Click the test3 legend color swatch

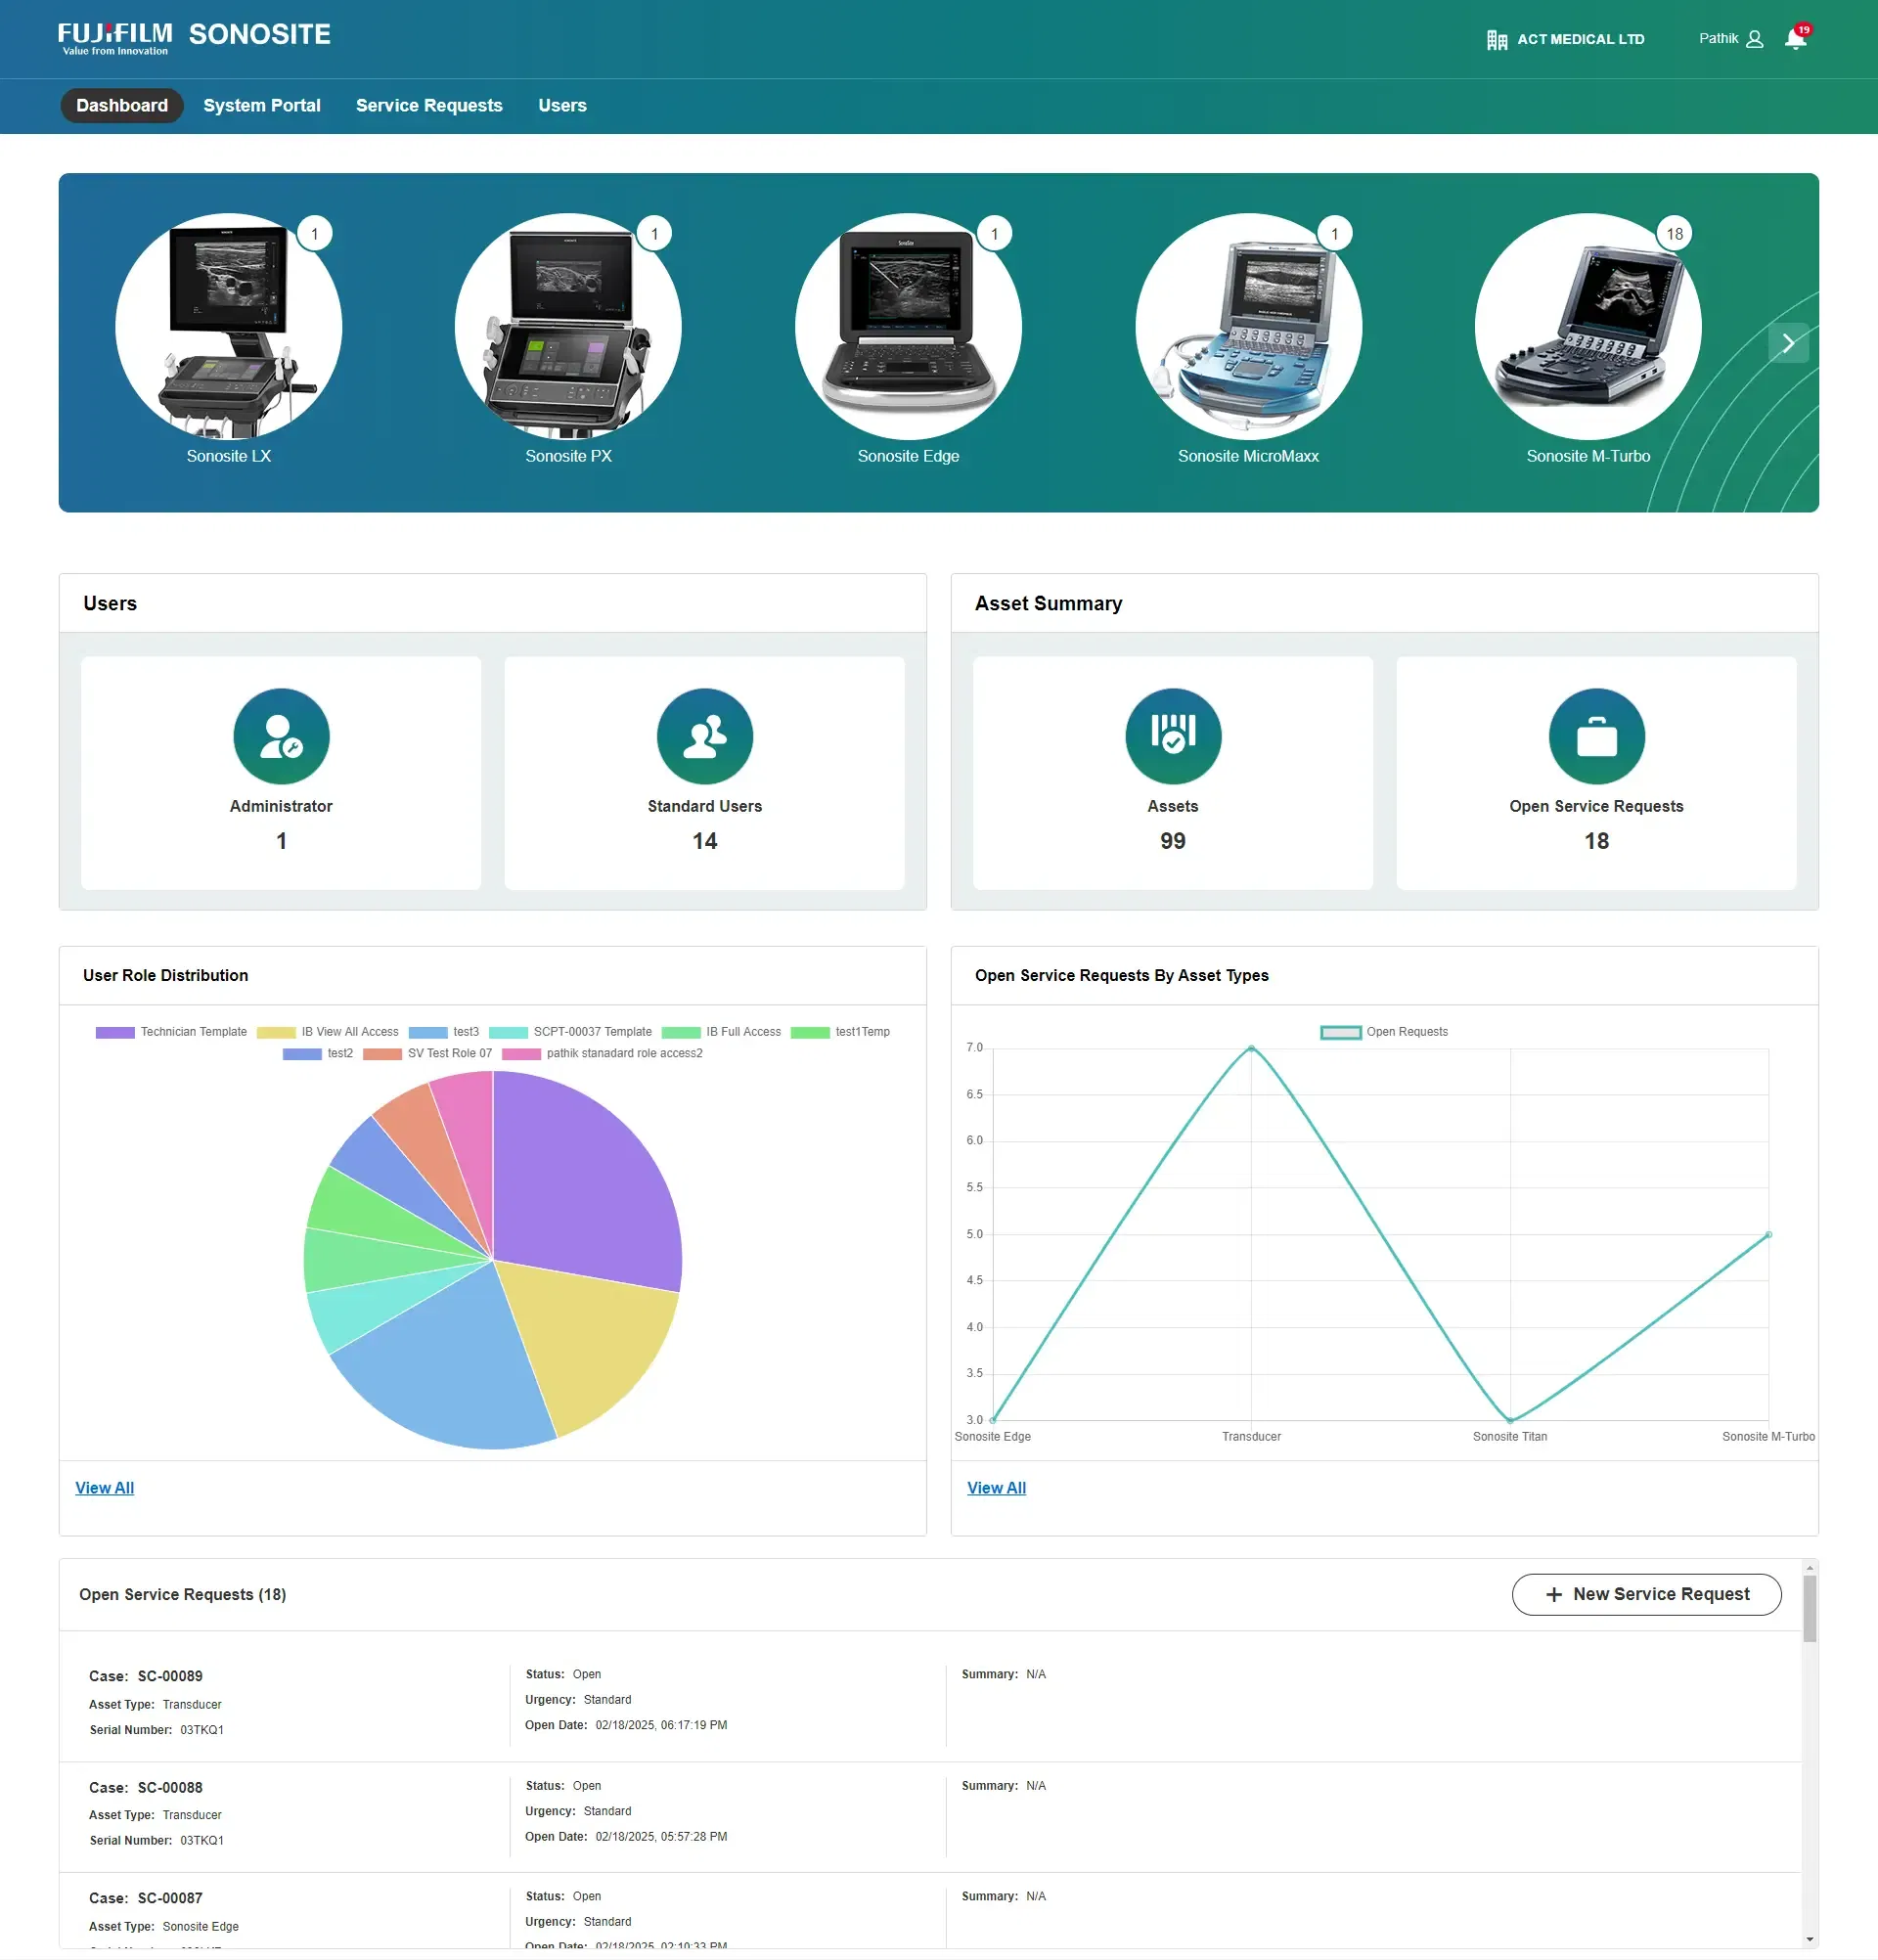click(x=428, y=1032)
